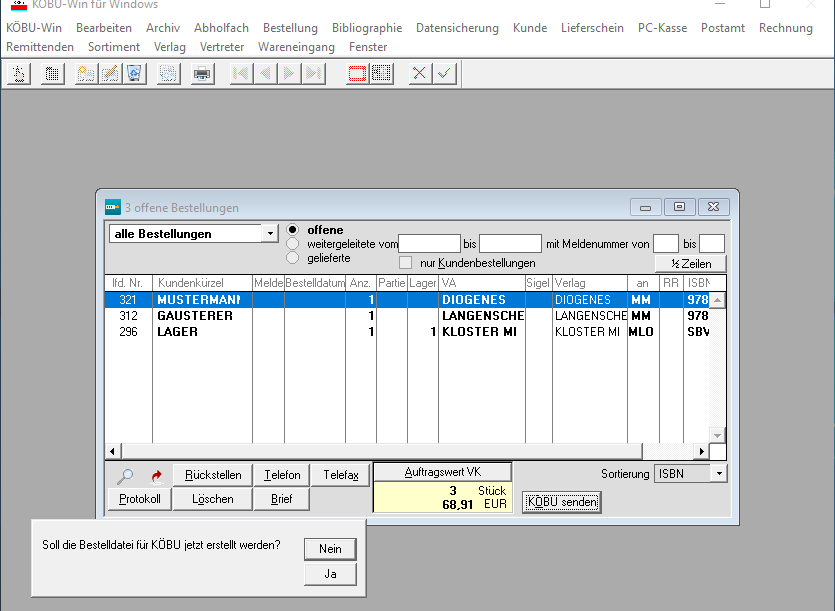Click the 'bis' end date field
835x611 pixels.
click(x=510, y=243)
